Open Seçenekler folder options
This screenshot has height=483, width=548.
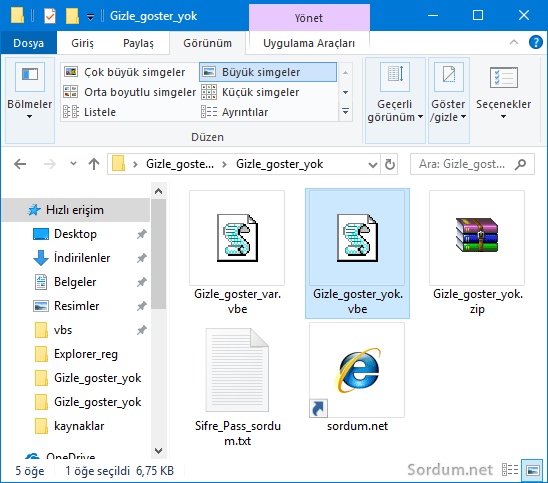(x=503, y=93)
